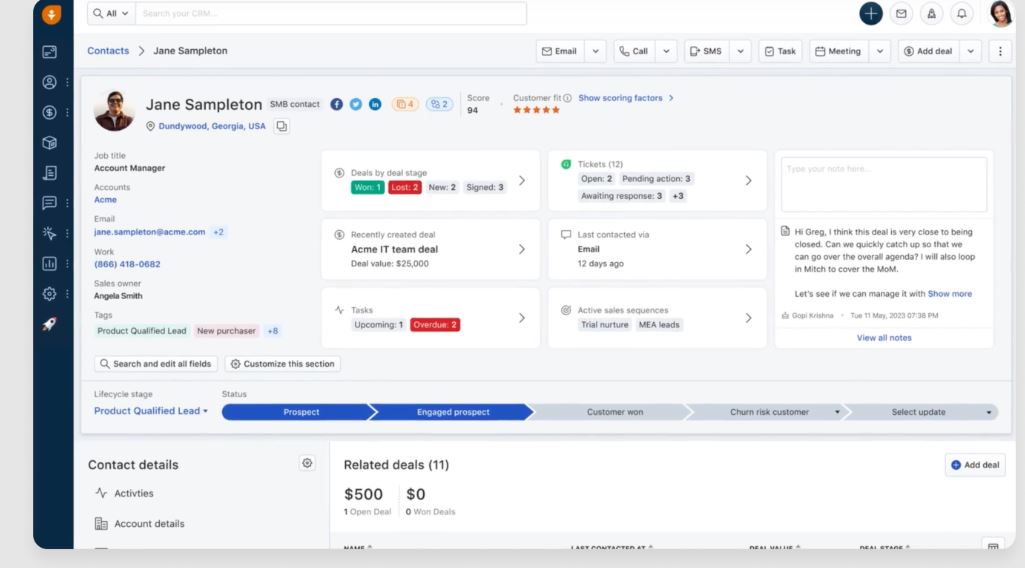Click Search and edit all fields
This screenshot has height=568, width=1025.
[156, 364]
